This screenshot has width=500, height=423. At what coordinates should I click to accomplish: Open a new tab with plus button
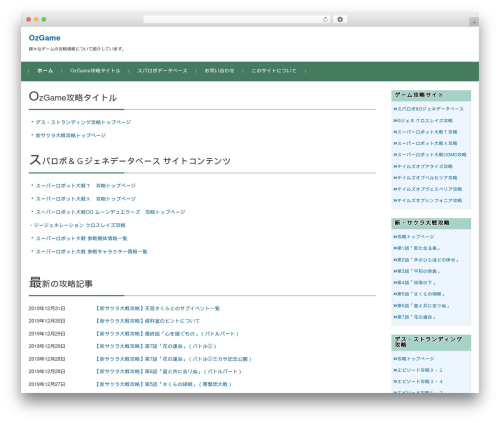[x=474, y=22]
